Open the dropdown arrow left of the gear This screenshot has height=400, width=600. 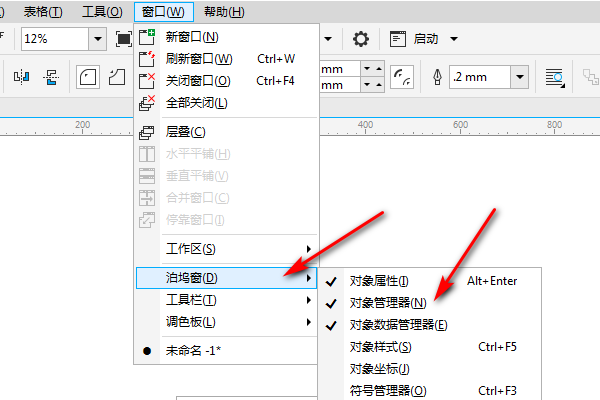[x=328, y=39]
